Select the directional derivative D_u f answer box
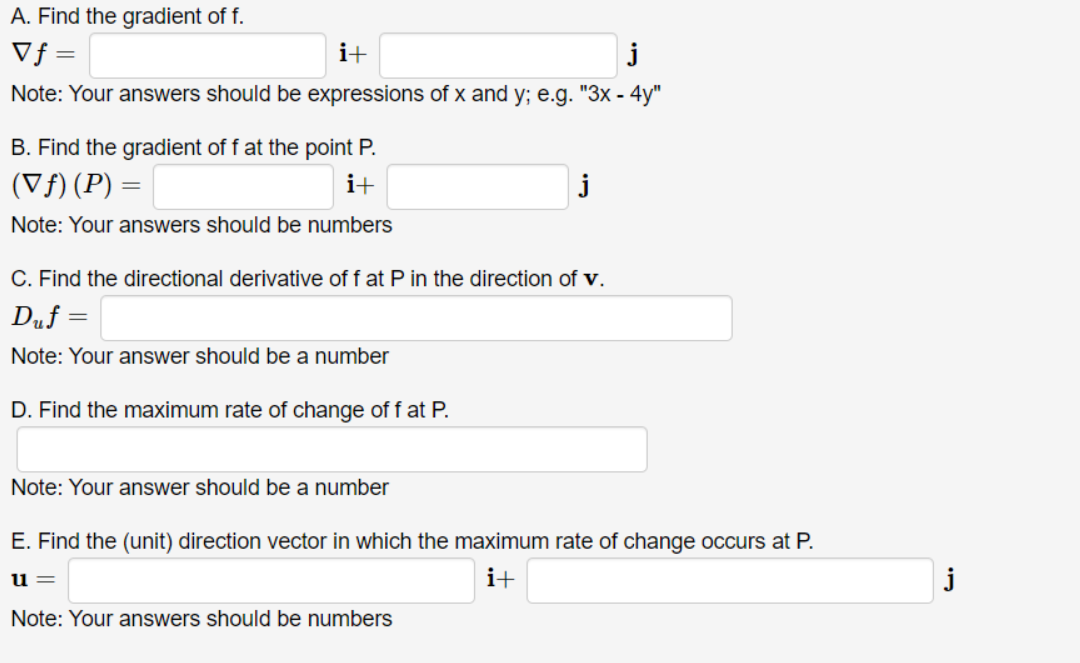 (416, 318)
